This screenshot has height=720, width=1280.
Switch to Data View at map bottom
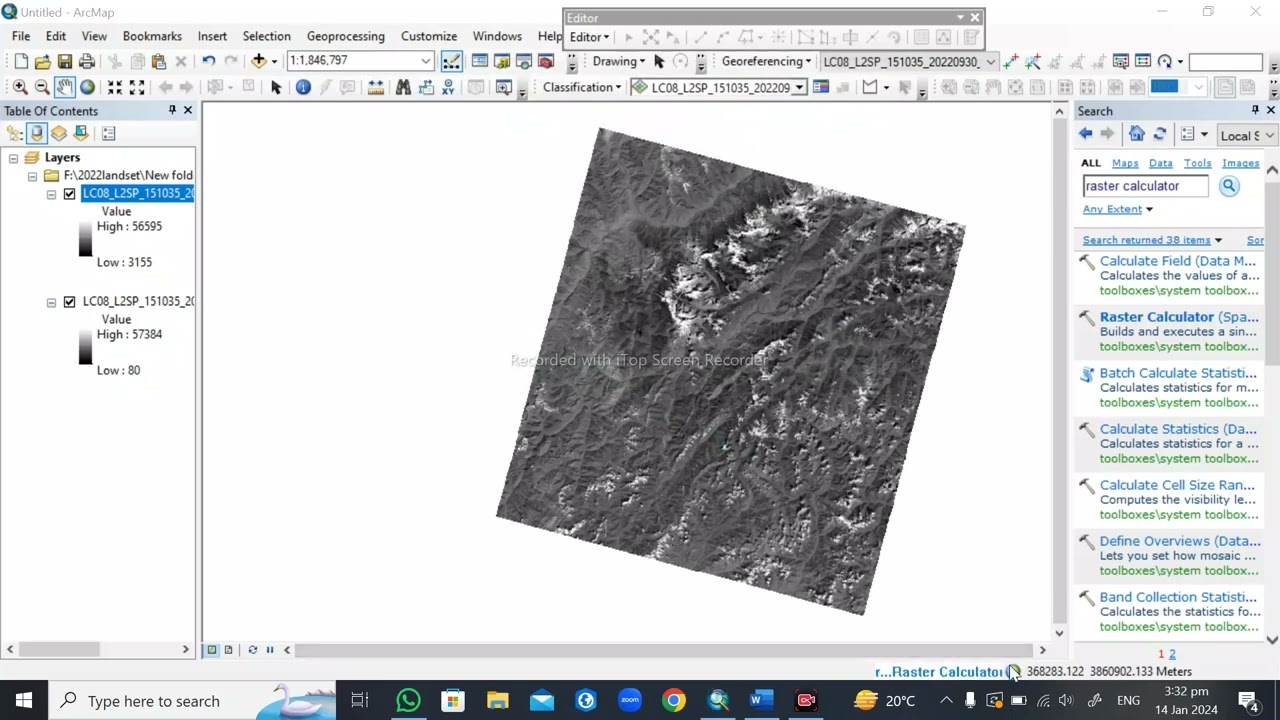pos(212,650)
